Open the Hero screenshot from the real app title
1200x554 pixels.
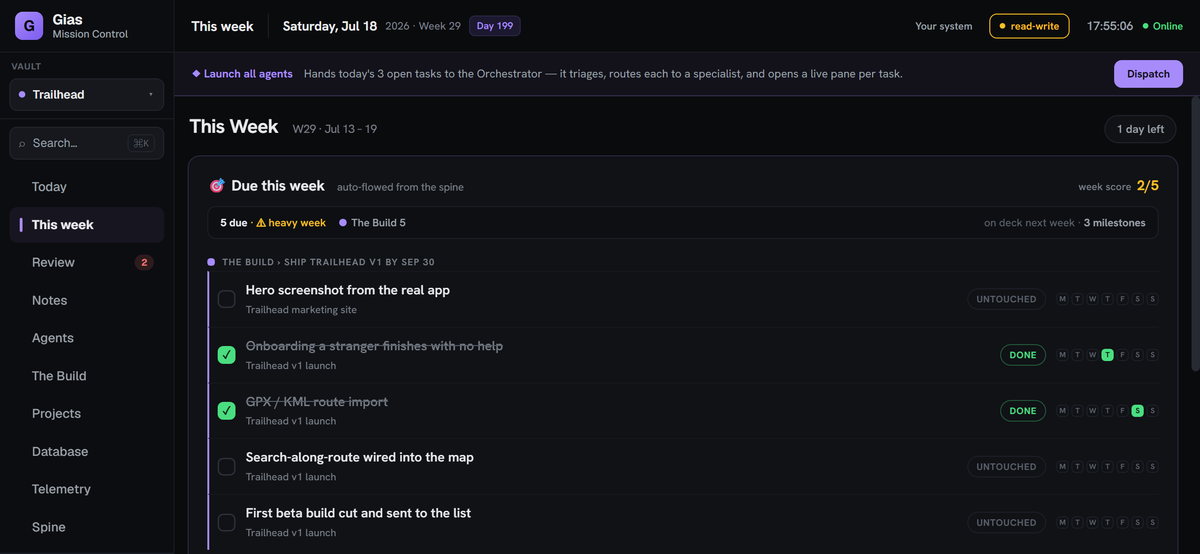348,290
